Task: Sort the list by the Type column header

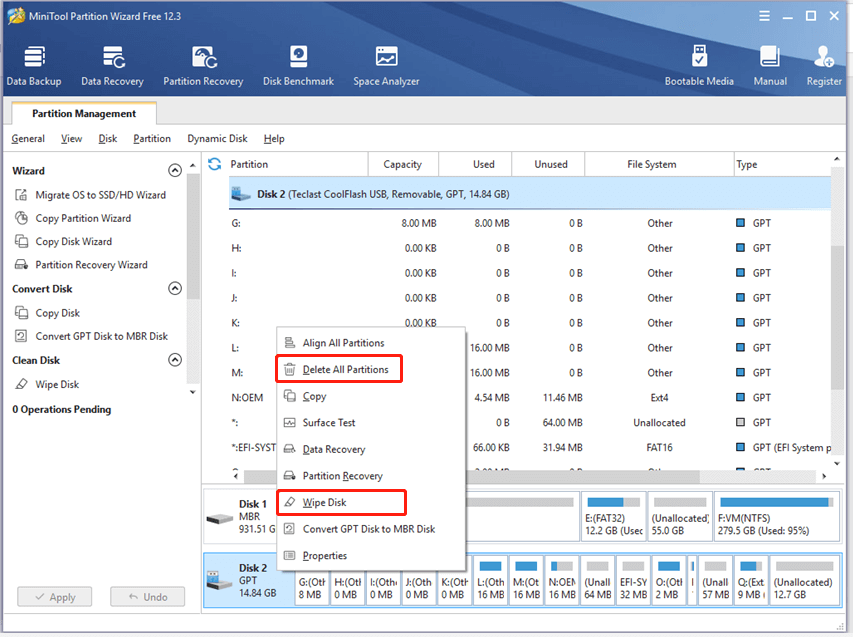Action: point(782,164)
